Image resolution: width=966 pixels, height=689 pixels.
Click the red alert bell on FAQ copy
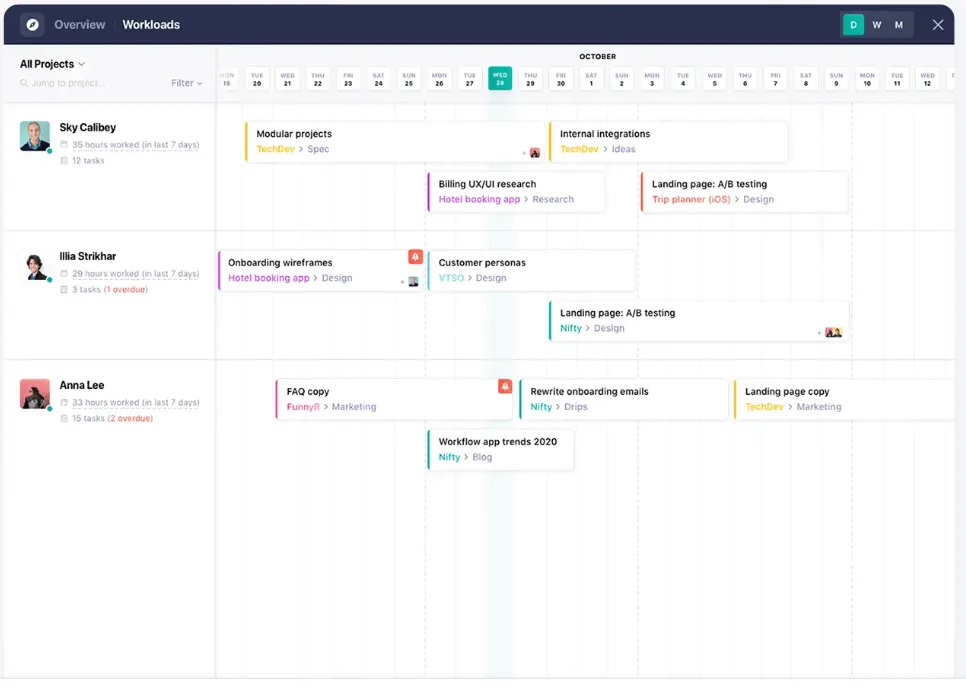(505, 386)
